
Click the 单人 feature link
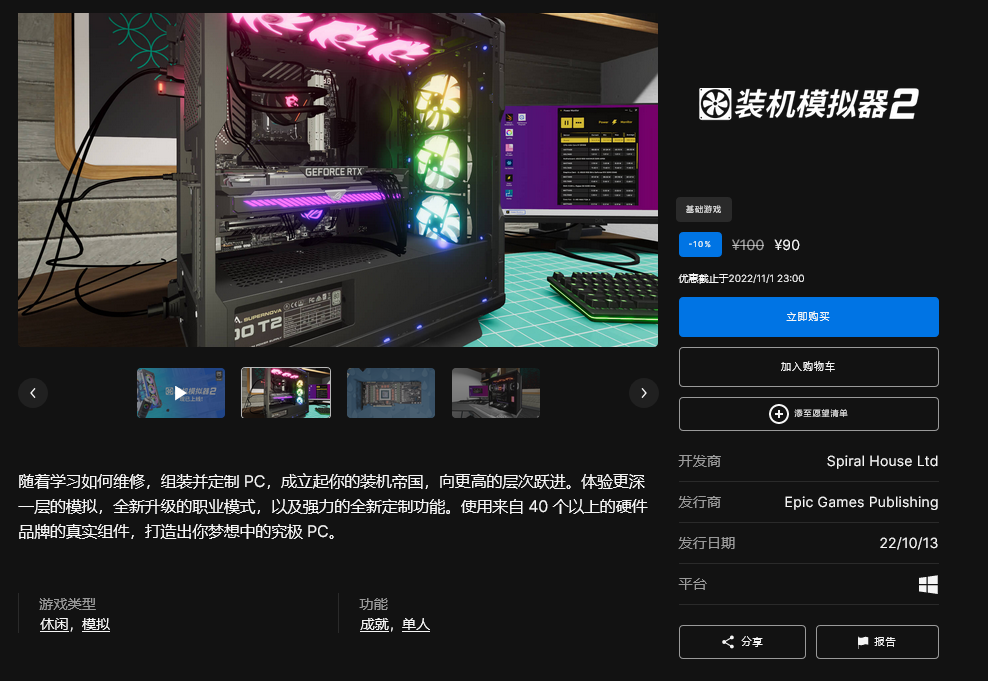point(416,624)
